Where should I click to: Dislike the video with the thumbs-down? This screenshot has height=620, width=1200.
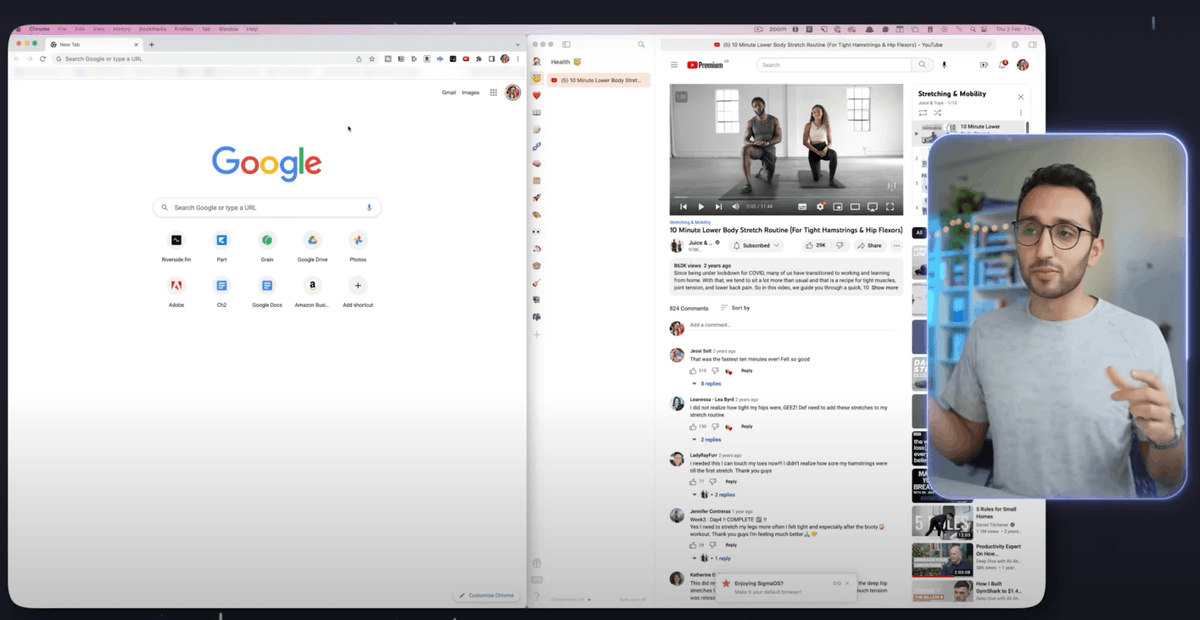point(840,245)
